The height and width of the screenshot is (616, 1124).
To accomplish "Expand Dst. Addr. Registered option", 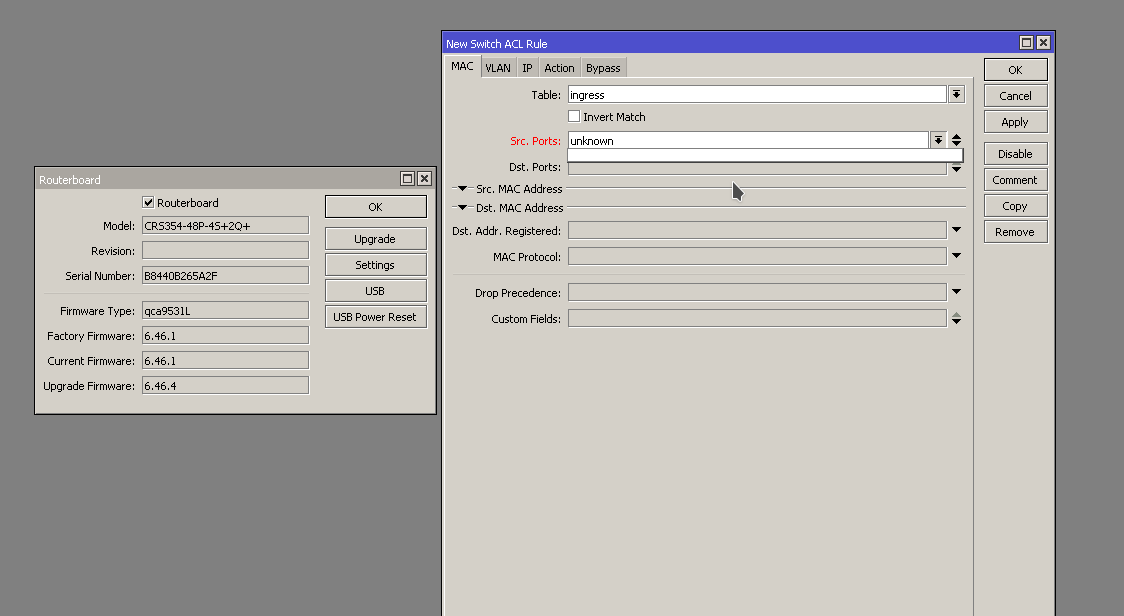I will point(956,230).
